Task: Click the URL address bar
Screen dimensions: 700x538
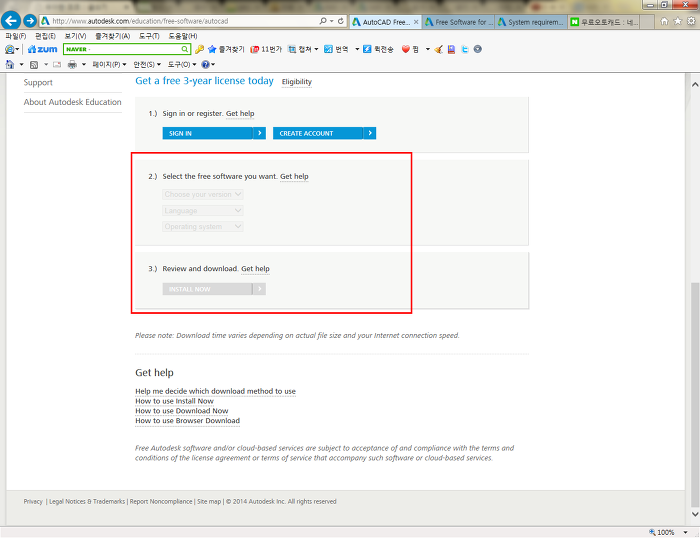Action: (179, 21)
